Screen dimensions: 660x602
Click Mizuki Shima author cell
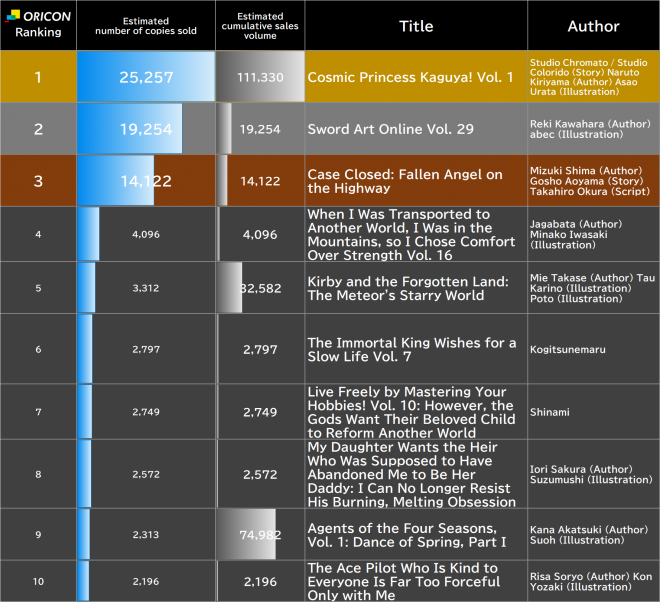click(x=593, y=181)
